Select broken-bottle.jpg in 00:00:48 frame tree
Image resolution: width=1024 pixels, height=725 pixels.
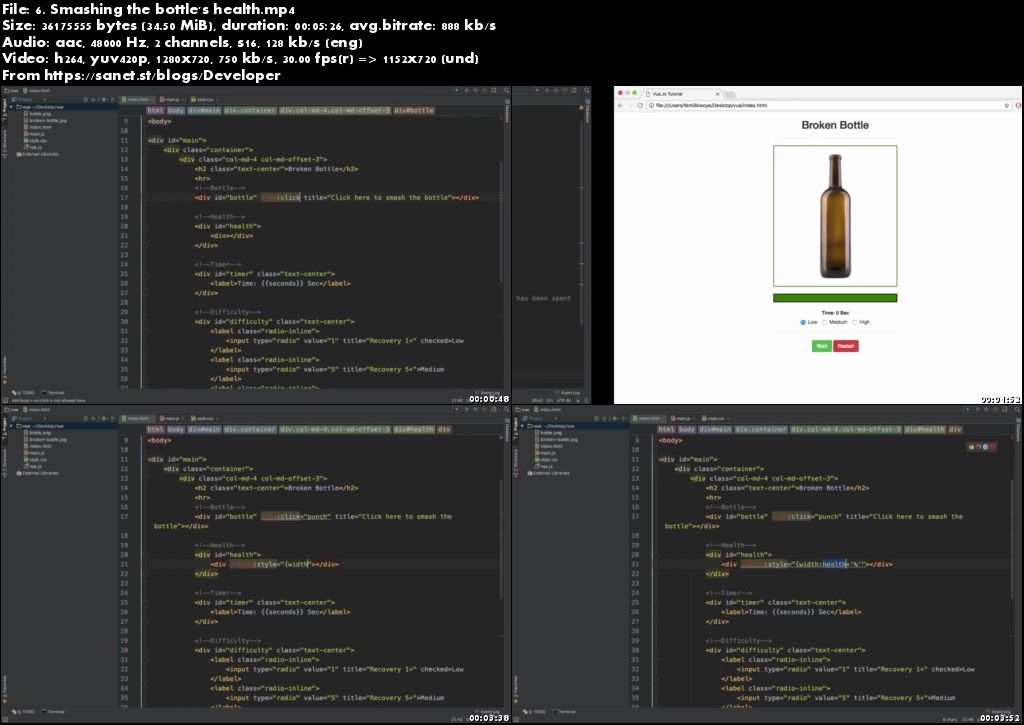pyautogui.click(x=45, y=120)
